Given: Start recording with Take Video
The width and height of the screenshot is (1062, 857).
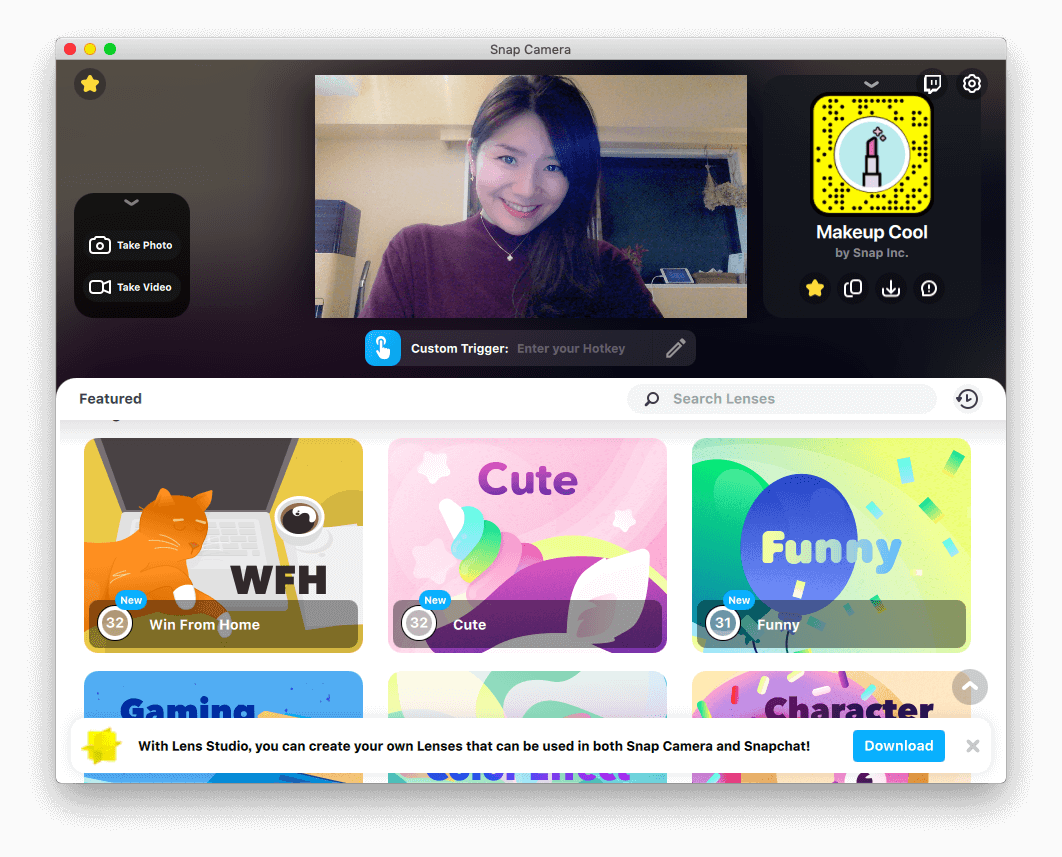Looking at the screenshot, I should tap(131, 287).
